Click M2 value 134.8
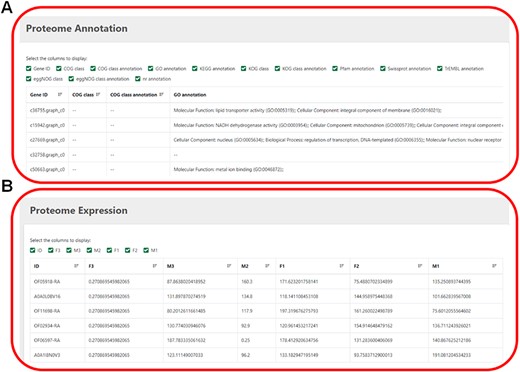The width and height of the screenshot is (520, 372). point(247,296)
